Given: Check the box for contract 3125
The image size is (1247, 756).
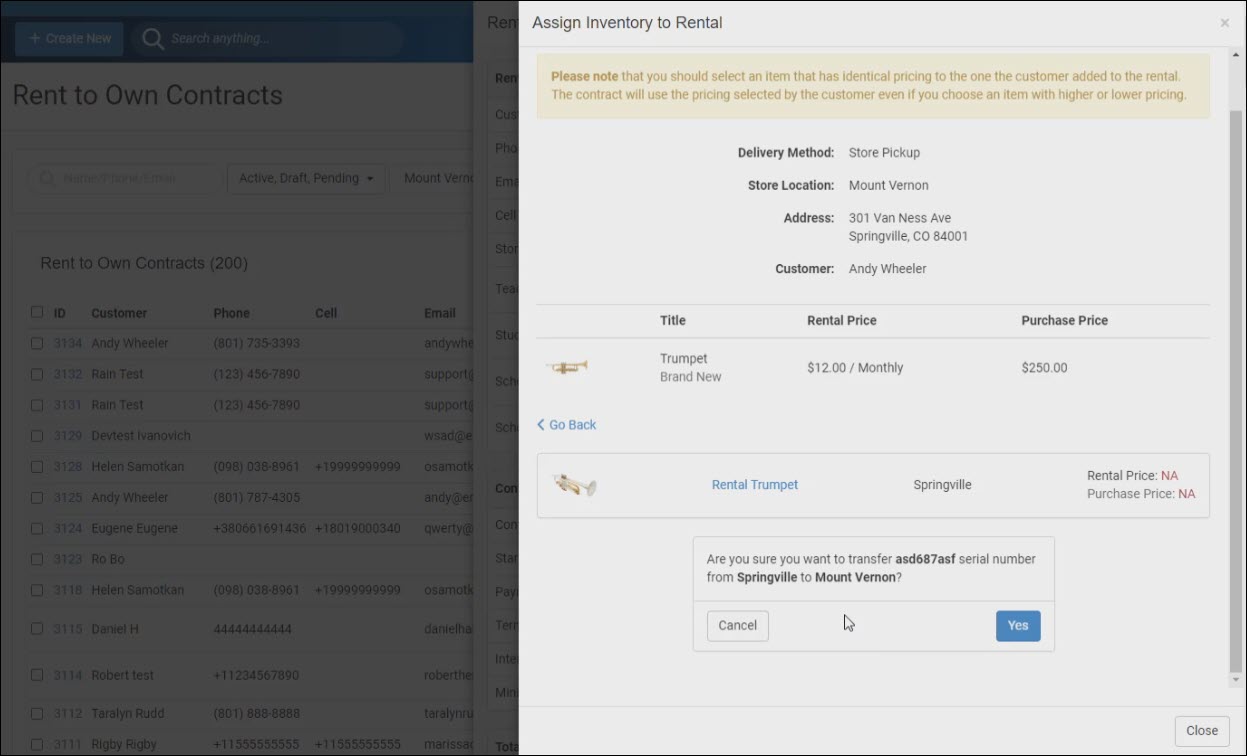Looking at the screenshot, I should tap(37, 497).
